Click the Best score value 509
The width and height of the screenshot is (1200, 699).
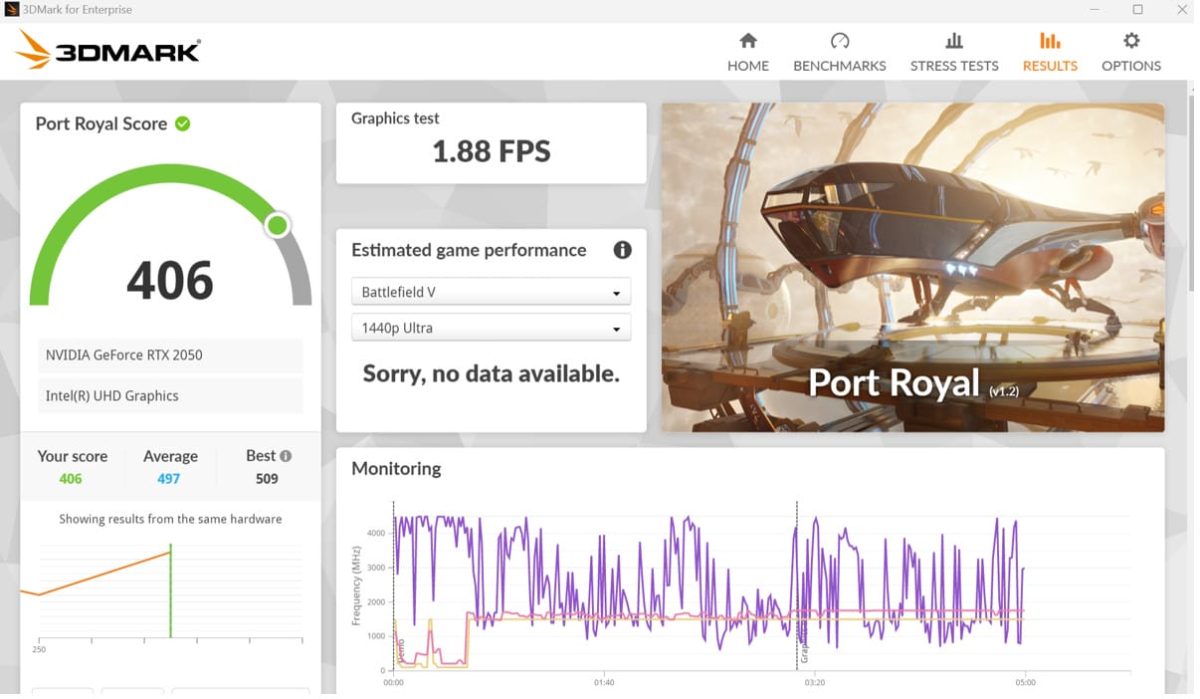pyautogui.click(x=267, y=479)
